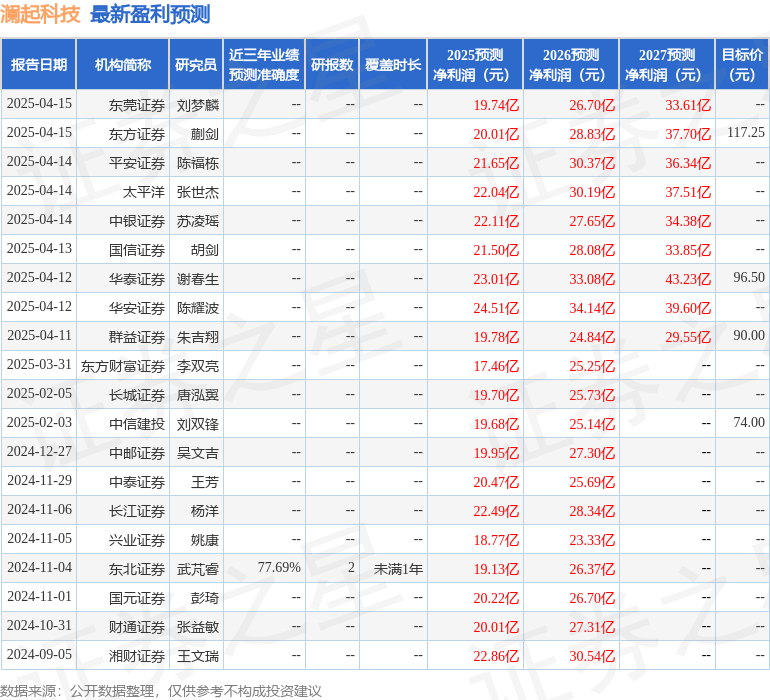Click the 目标价 column header
770x700 pixels.
coord(742,65)
